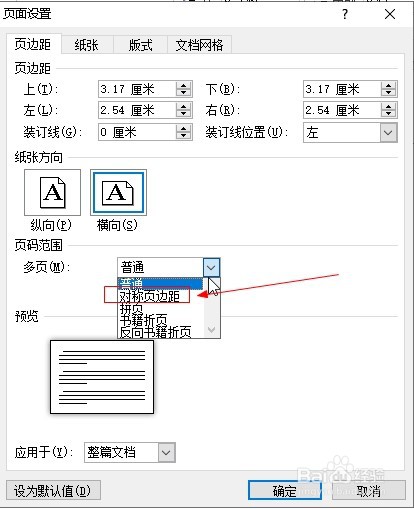Image resolution: width=414 pixels, height=509 pixels.
Task: Increase the right margin 右 with spinner up
Action: [388, 106]
